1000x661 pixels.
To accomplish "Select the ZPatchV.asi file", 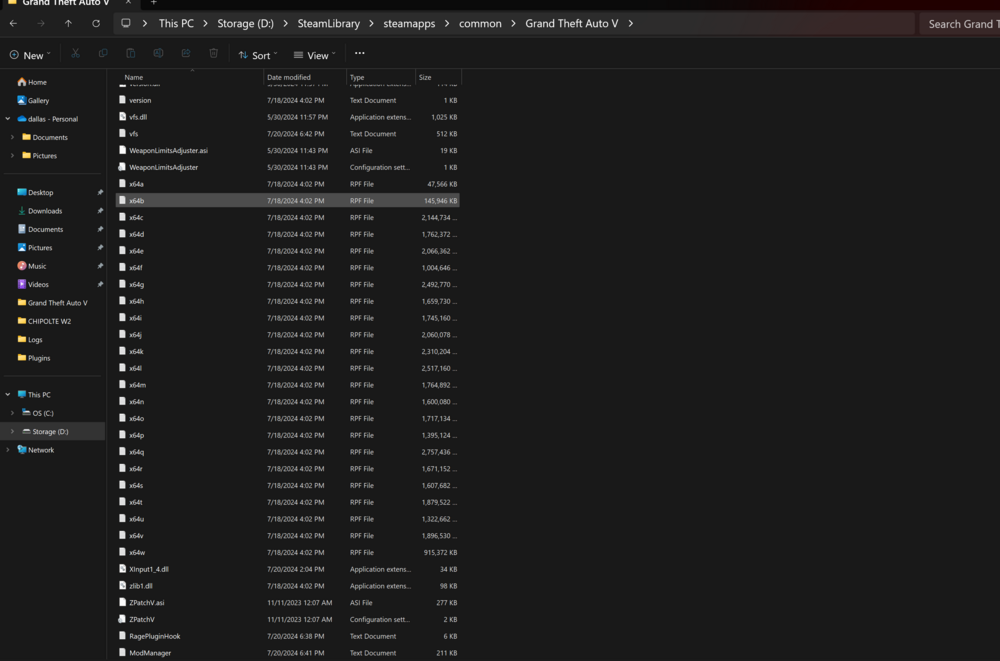I will [288, 602].
